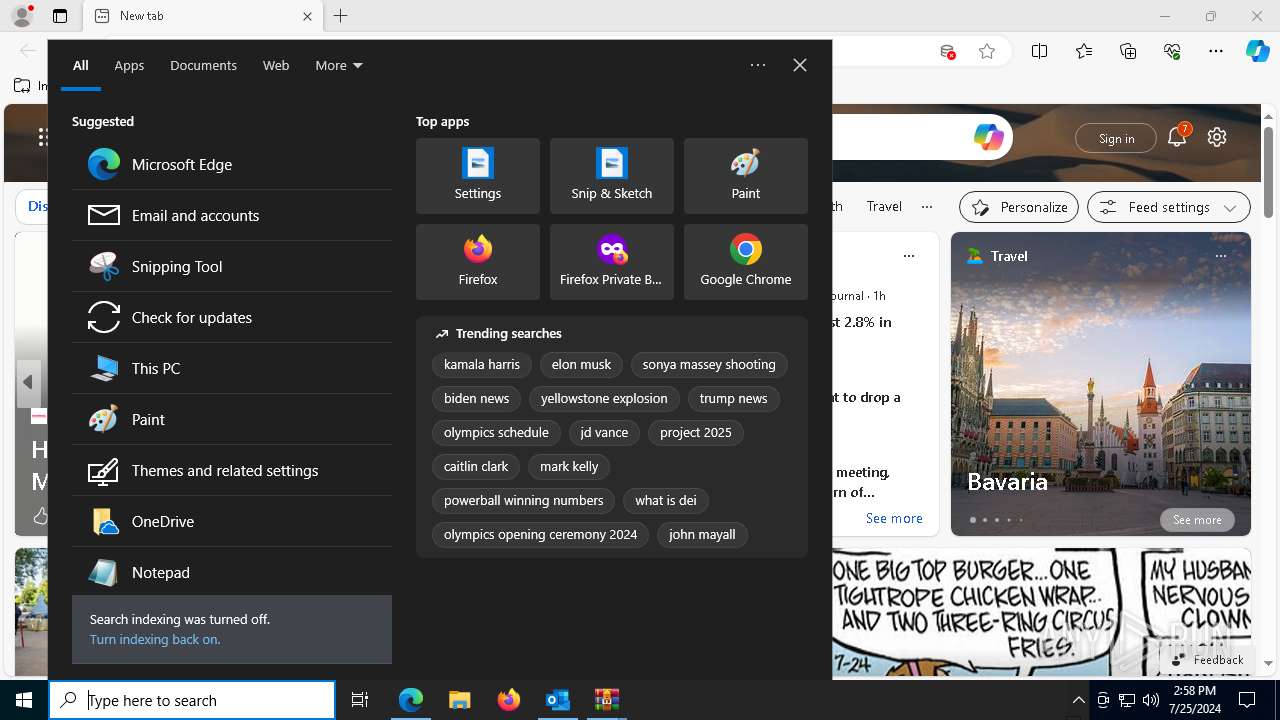Switch to Documents search tab
This screenshot has height=720, width=1280.
pos(203,65)
